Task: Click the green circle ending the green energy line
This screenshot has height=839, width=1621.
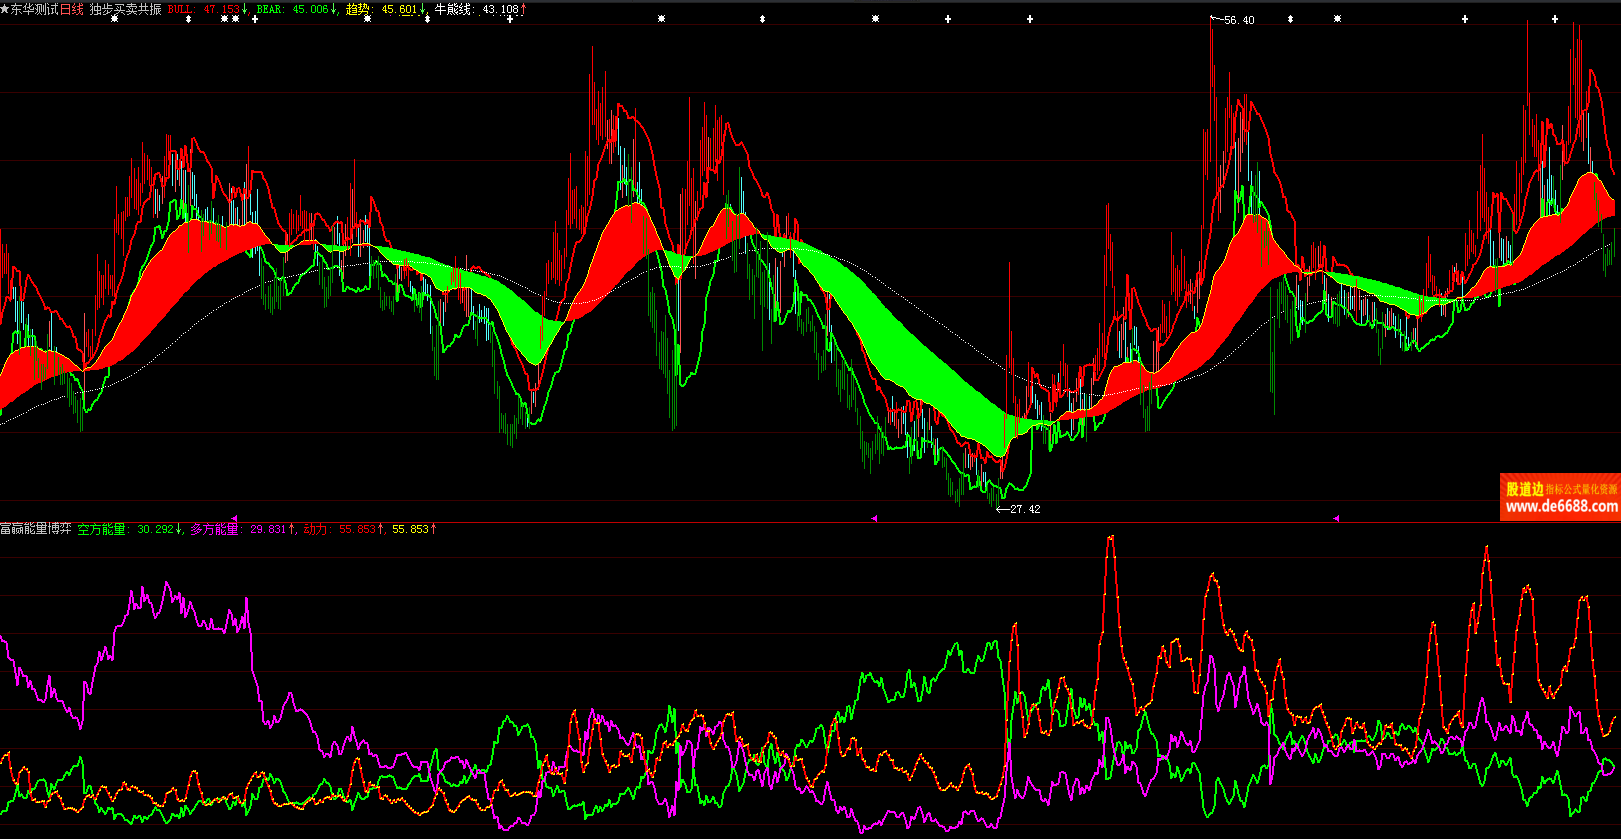Action: click(x=1608, y=767)
